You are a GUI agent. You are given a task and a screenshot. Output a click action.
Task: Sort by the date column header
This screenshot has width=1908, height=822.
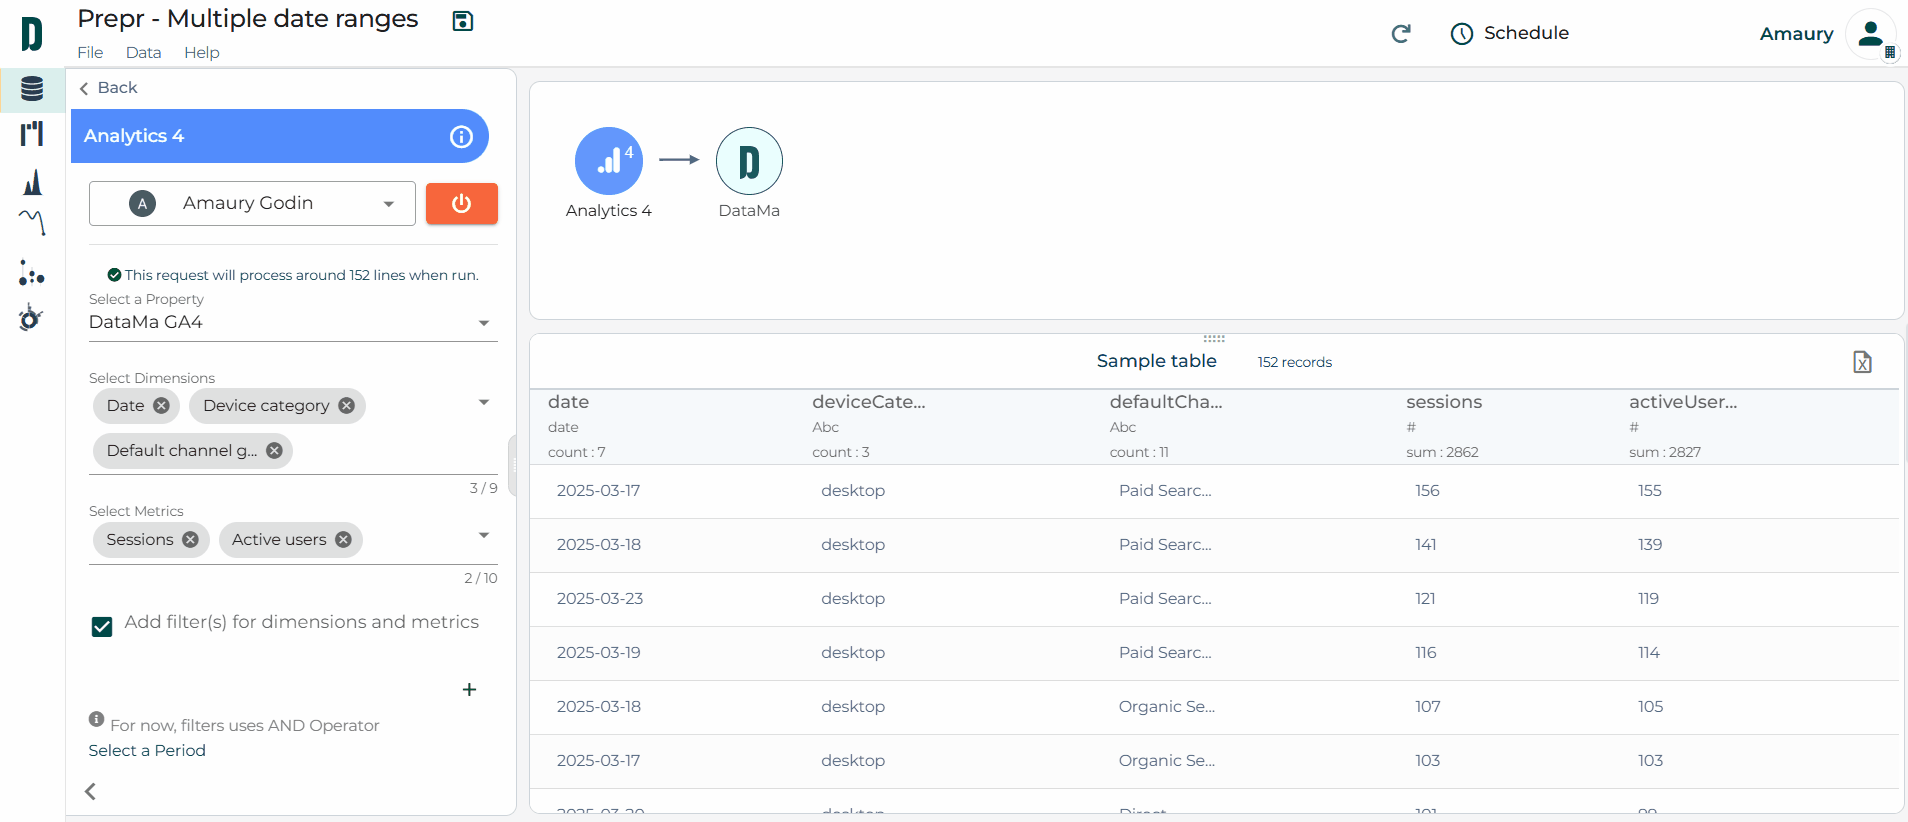point(568,402)
